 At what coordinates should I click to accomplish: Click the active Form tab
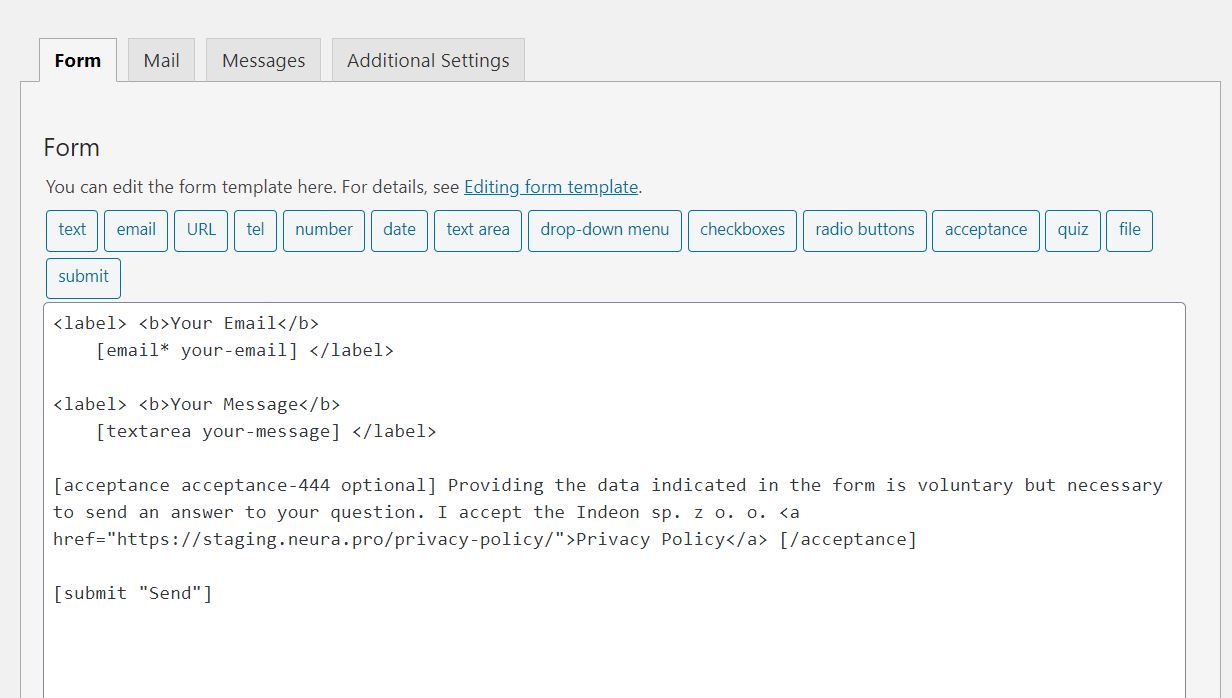pos(78,60)
